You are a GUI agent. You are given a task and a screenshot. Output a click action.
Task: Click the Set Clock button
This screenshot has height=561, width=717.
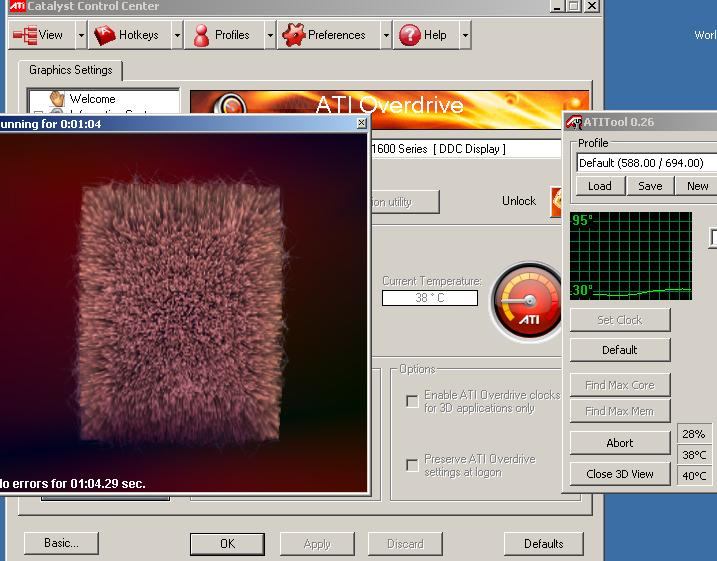(x=620, y=320)
